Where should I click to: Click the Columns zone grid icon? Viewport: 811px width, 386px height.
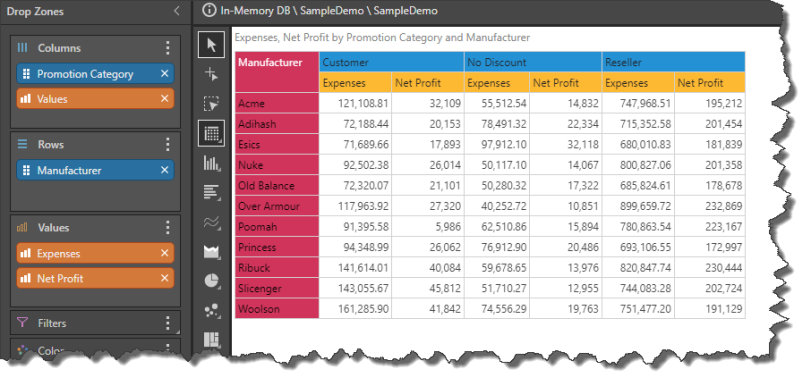(22, 48)
